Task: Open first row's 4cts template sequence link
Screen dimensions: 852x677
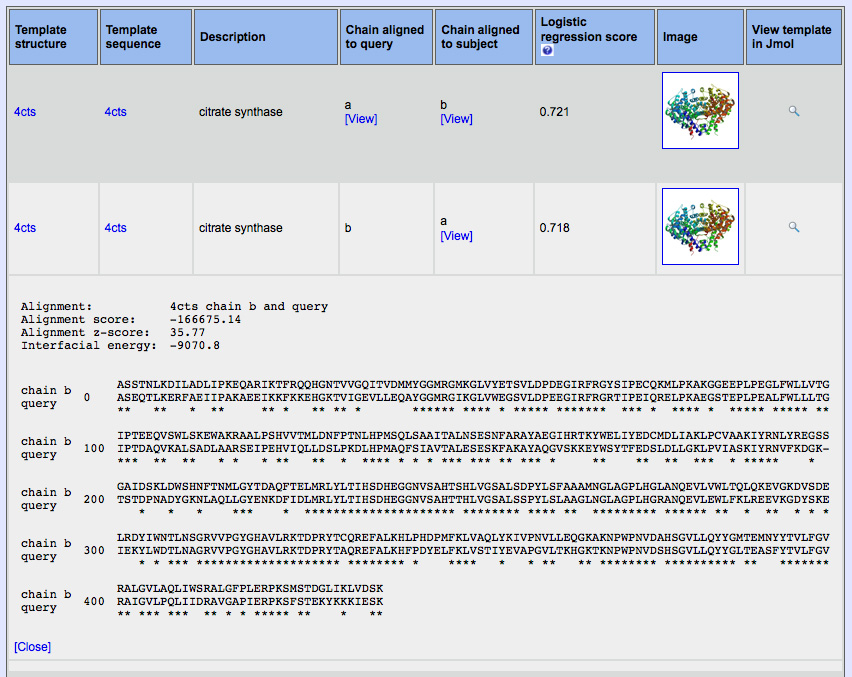Action: pyautogui.click(x=116, y=112)
